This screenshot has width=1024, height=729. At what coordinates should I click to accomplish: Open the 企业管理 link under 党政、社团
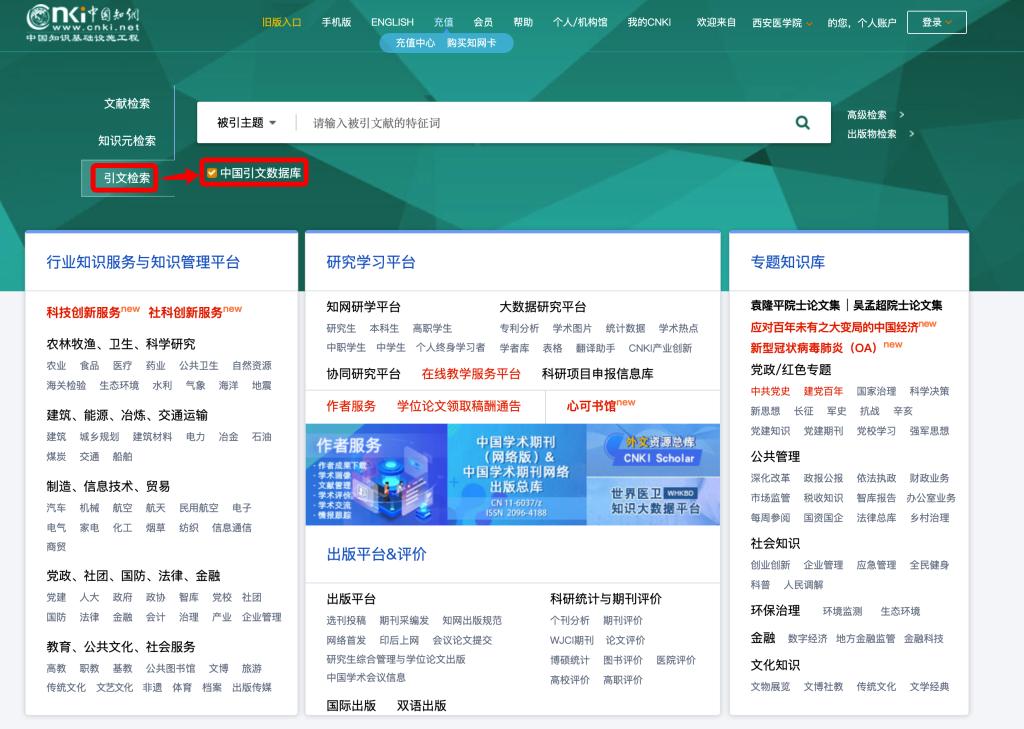[262, 617]
